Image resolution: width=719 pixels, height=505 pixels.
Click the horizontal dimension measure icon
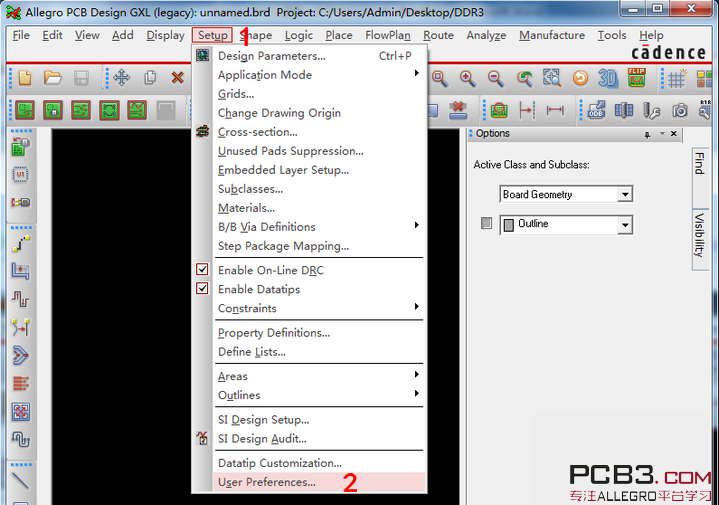point(555,110)
